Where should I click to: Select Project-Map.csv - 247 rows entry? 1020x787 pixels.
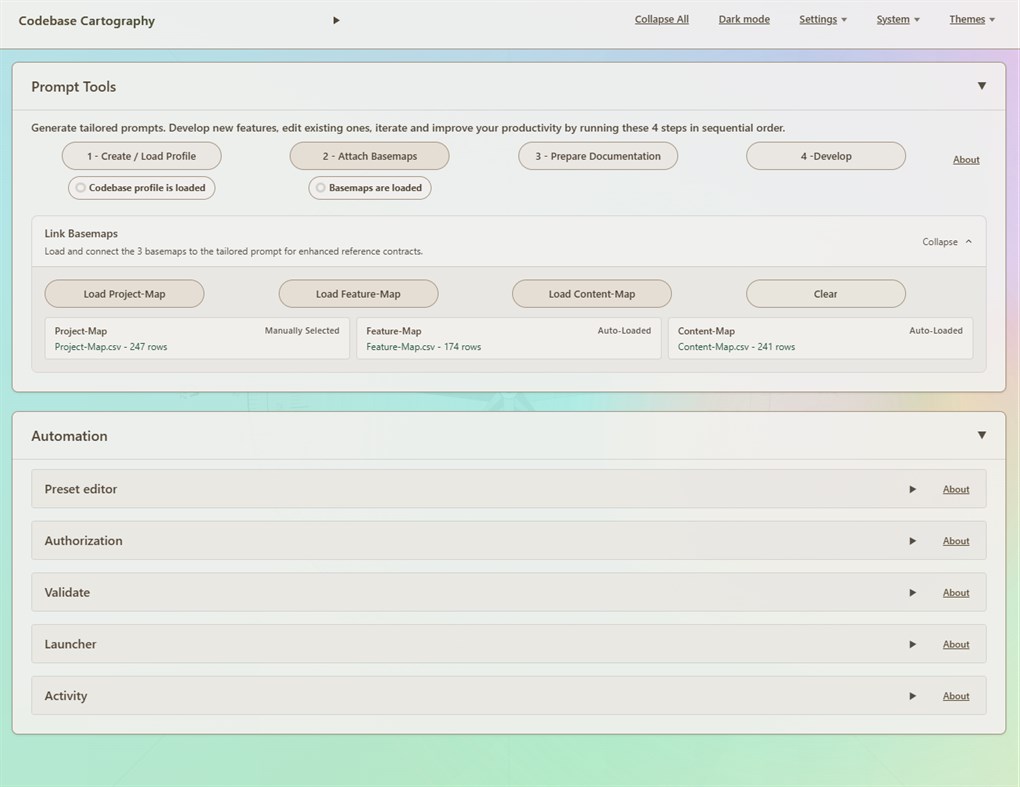coord(111,347)
